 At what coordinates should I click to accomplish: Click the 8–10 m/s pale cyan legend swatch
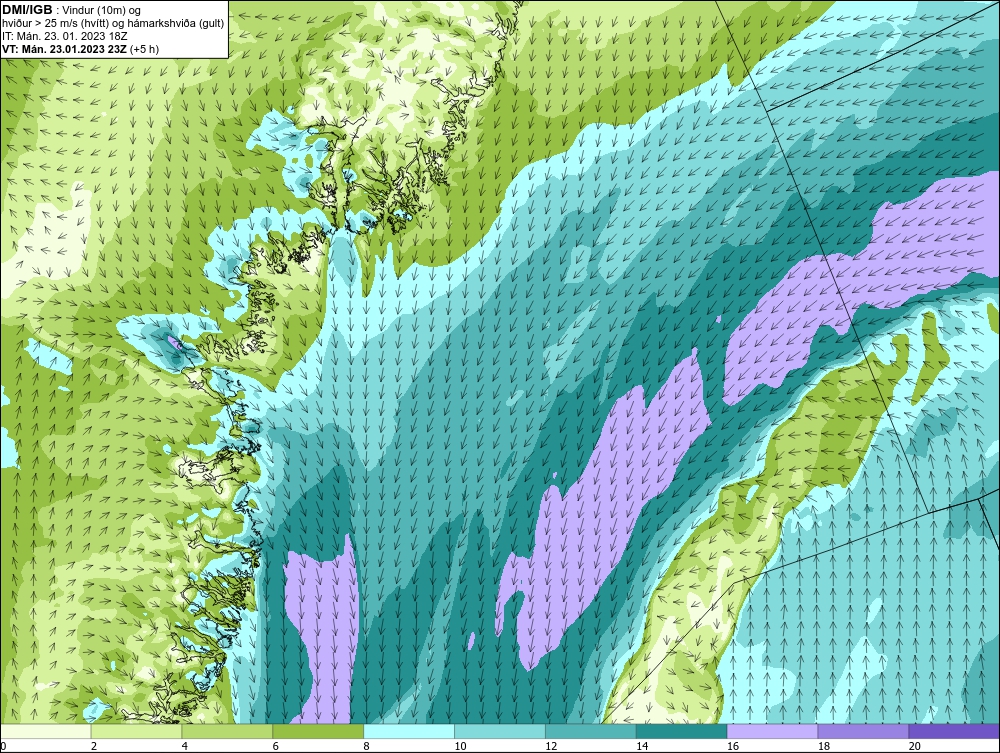coord(409,731)
